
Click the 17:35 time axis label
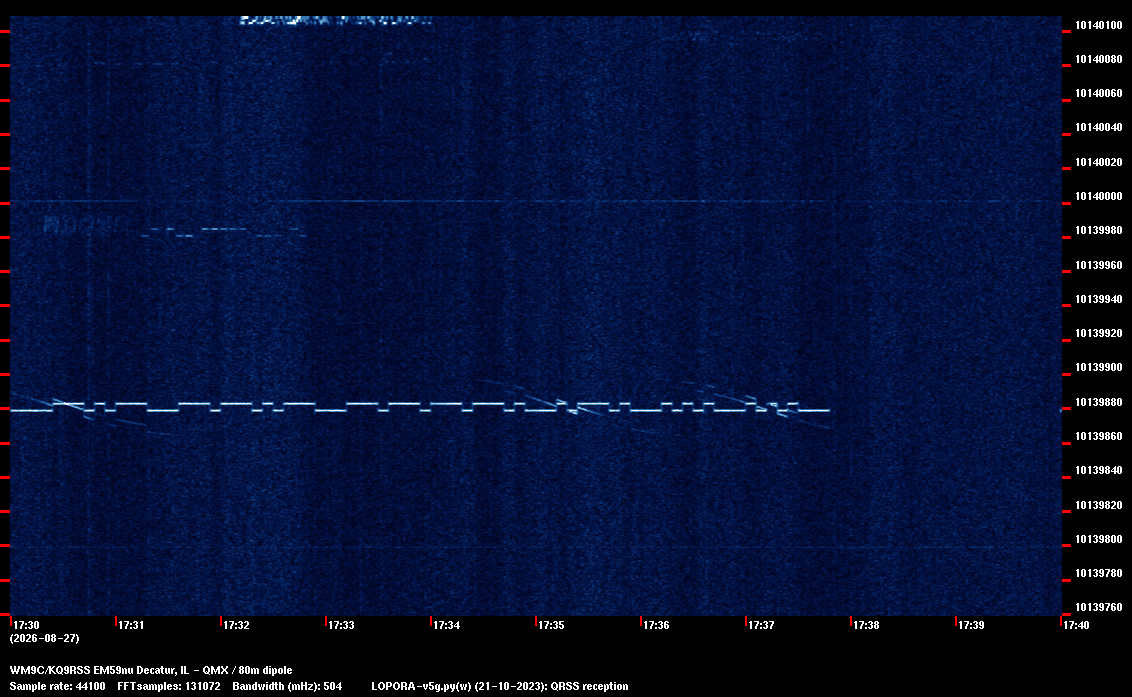(551, 625)
